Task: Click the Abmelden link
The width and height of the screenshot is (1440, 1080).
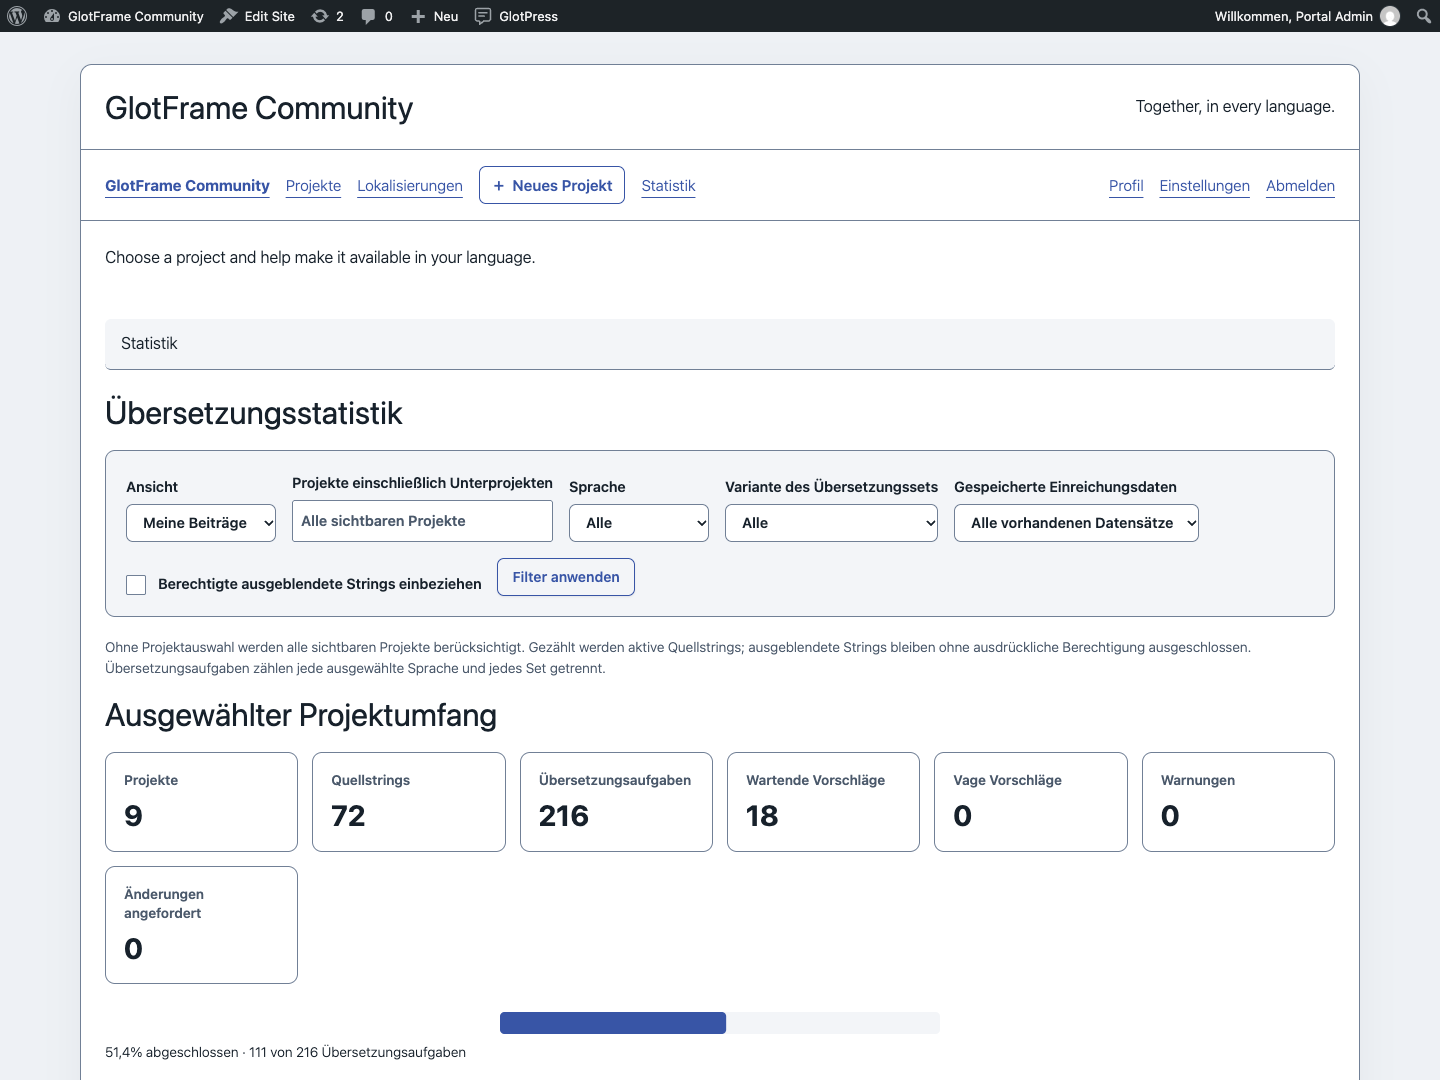Action: [1300, 186]
